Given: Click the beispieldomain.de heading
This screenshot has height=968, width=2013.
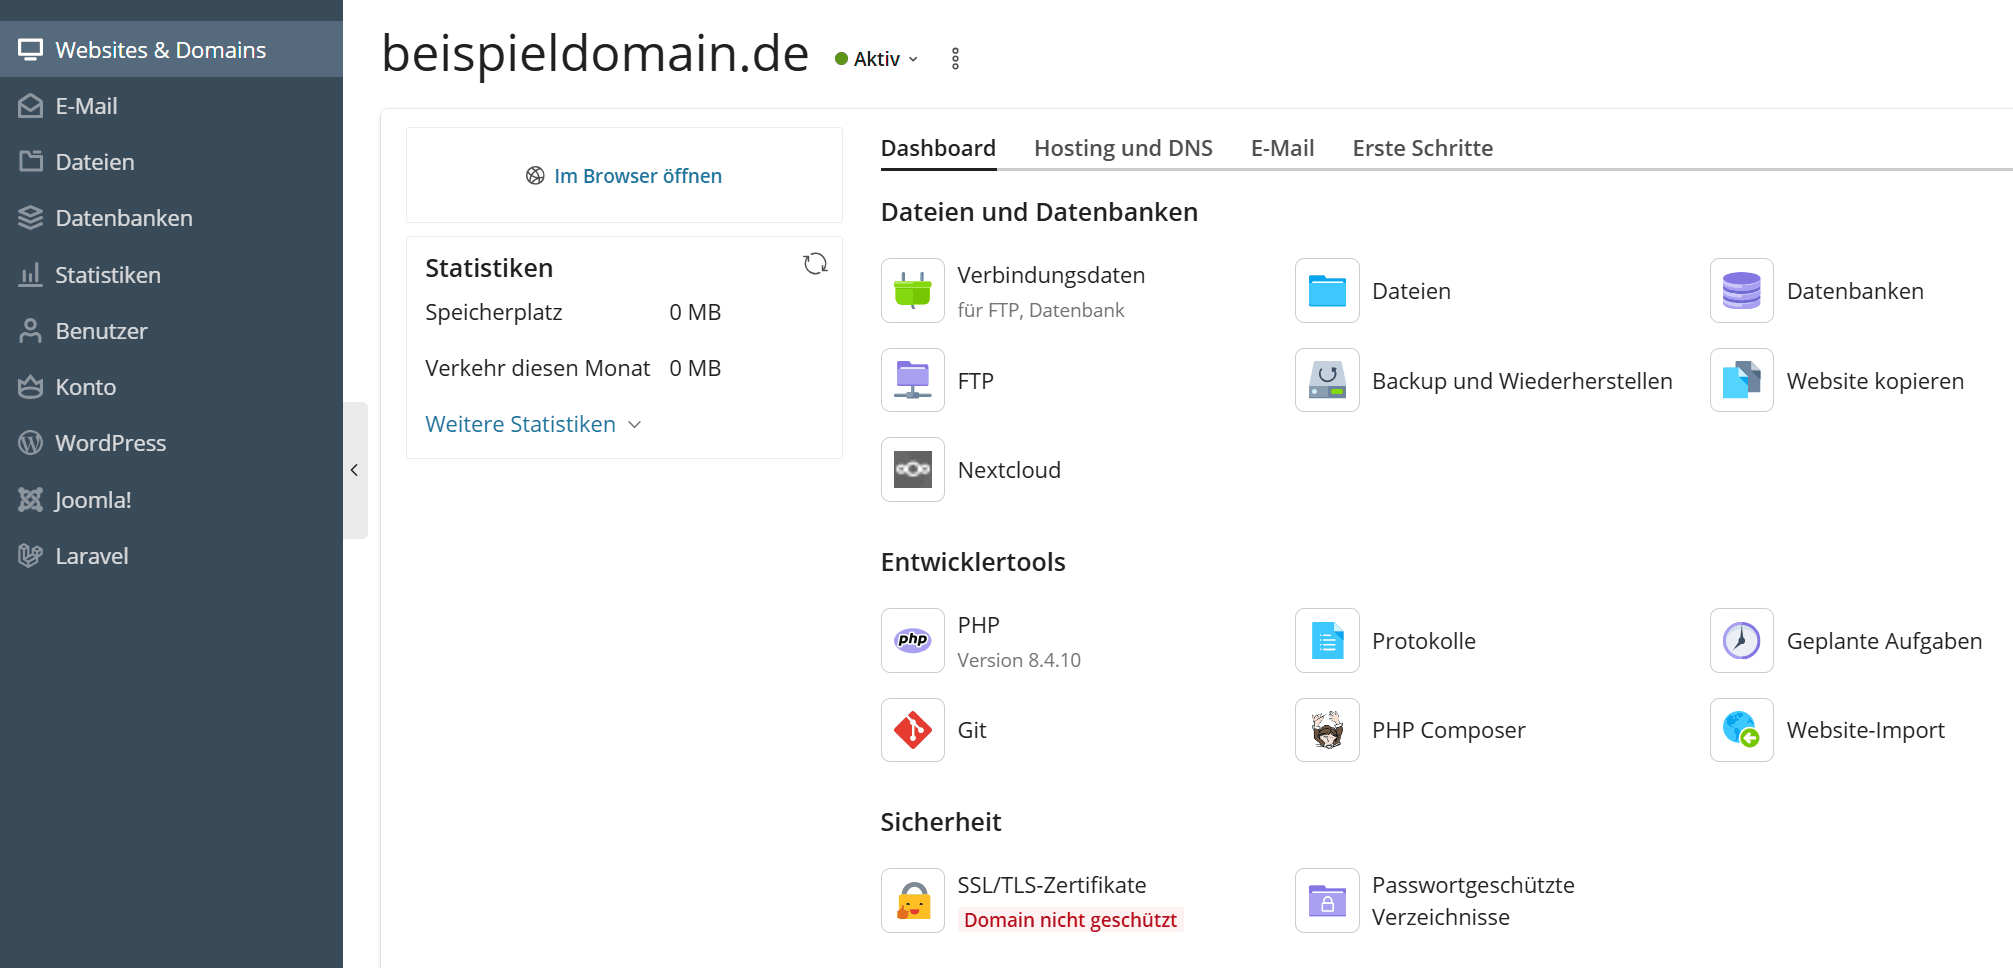Looking at the screenshot, I should tap(595, 53).
